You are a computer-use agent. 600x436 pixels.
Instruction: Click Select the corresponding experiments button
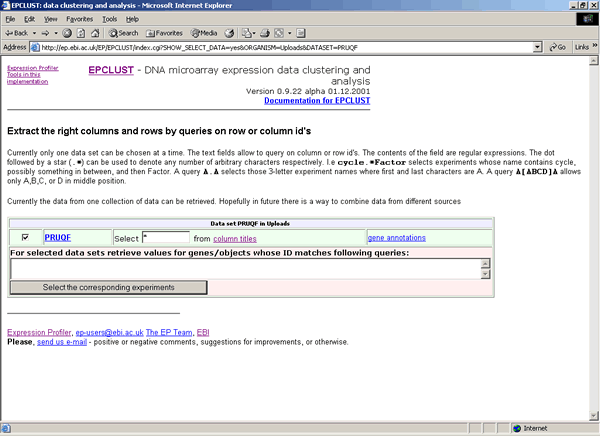coord(109,287)
